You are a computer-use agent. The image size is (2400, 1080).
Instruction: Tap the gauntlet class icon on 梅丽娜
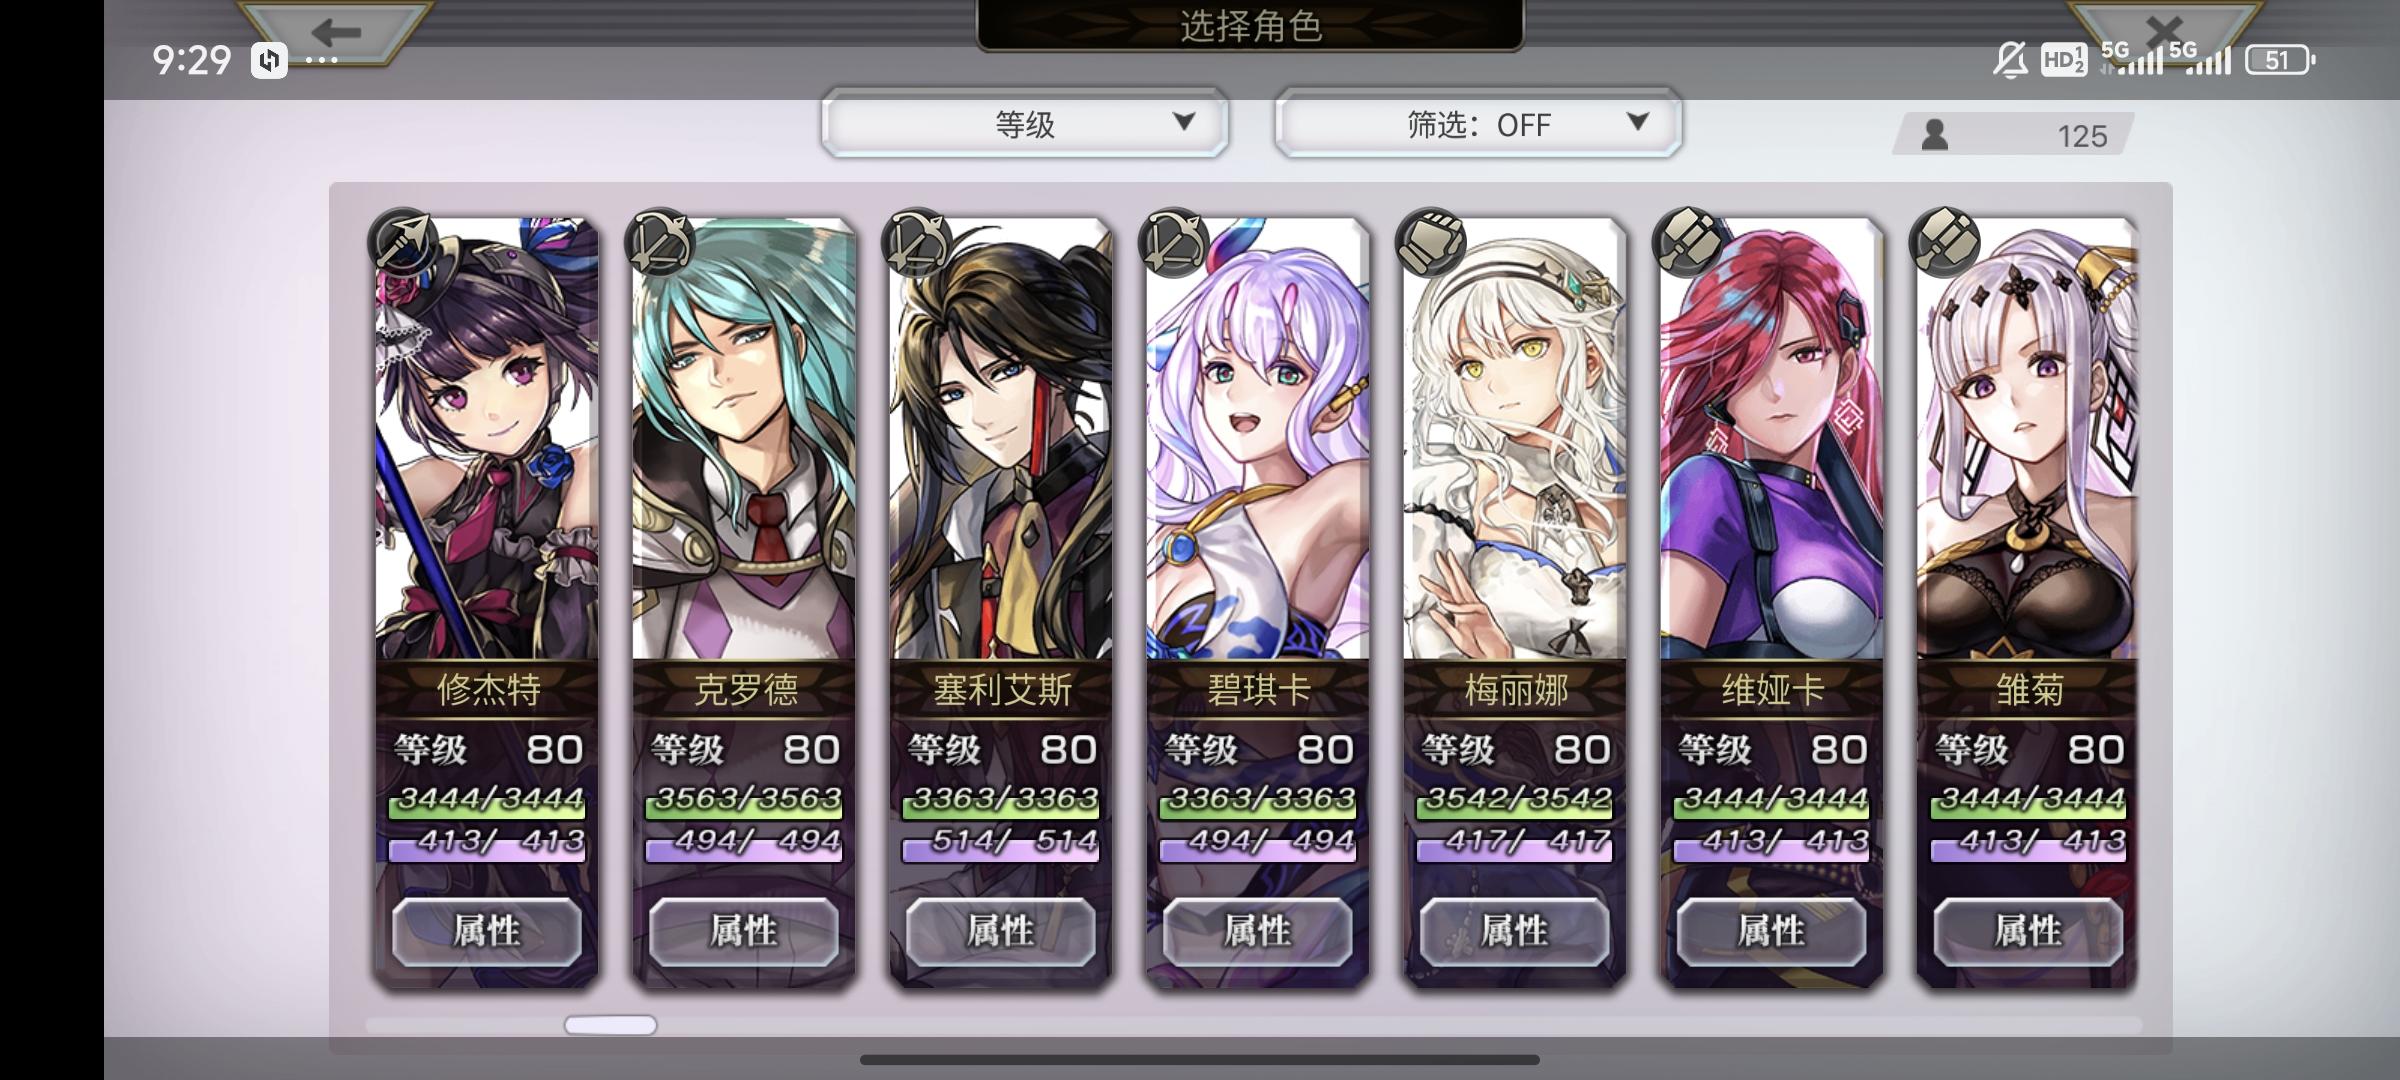1430,242
